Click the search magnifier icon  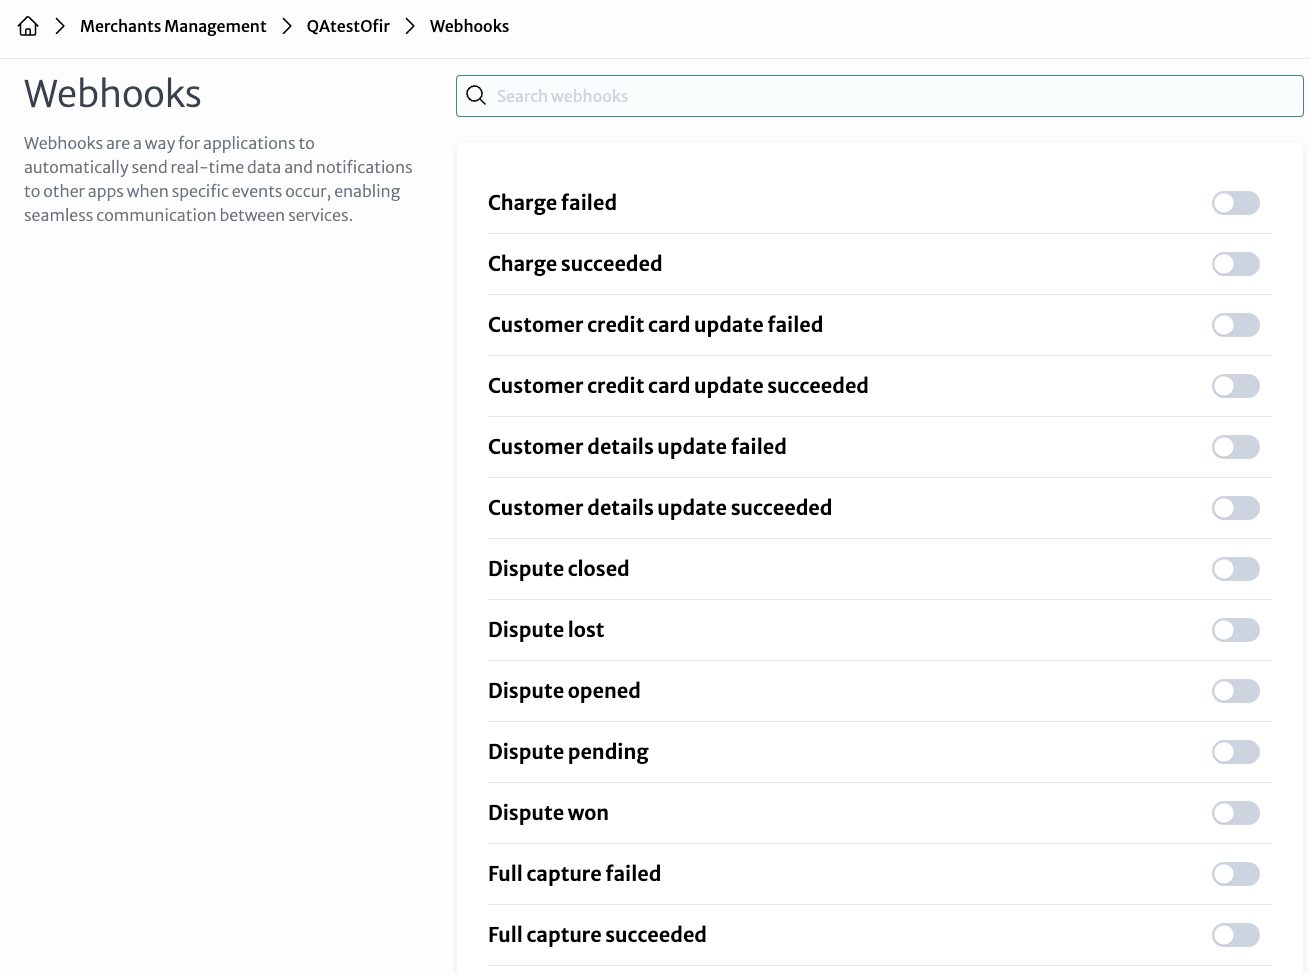476,96
